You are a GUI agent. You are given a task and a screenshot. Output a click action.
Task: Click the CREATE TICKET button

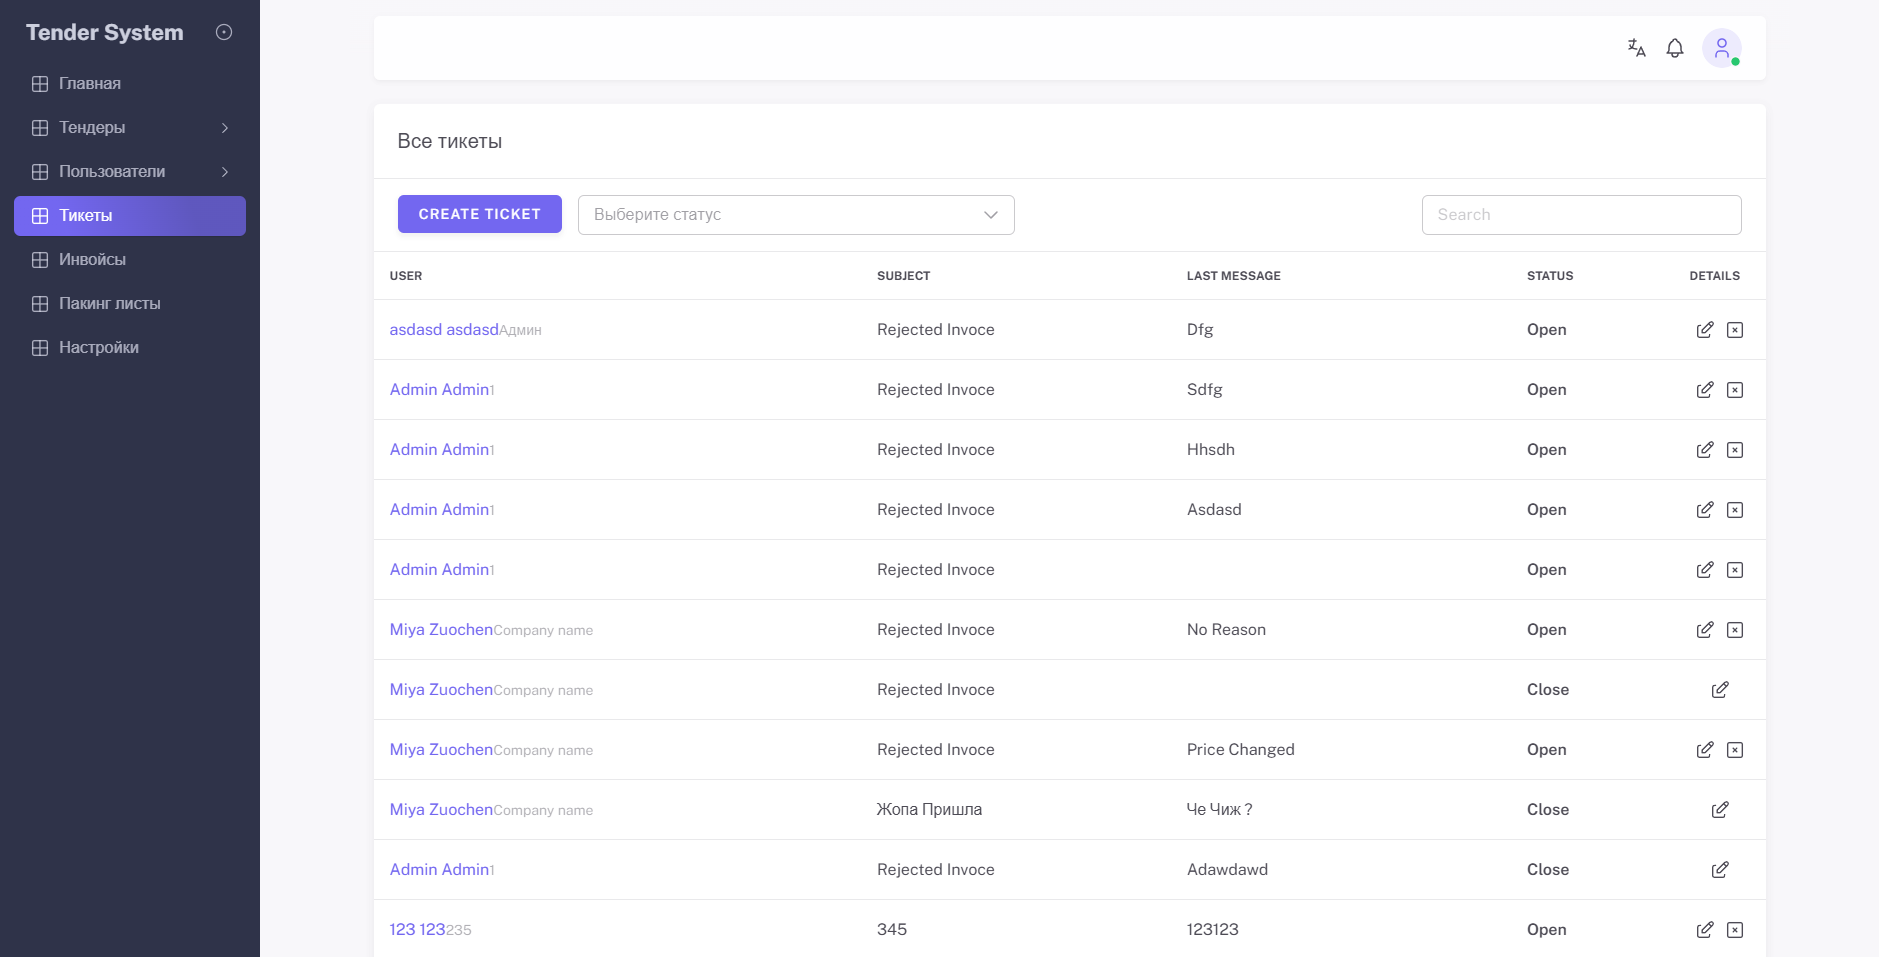(x=480, y=214)
